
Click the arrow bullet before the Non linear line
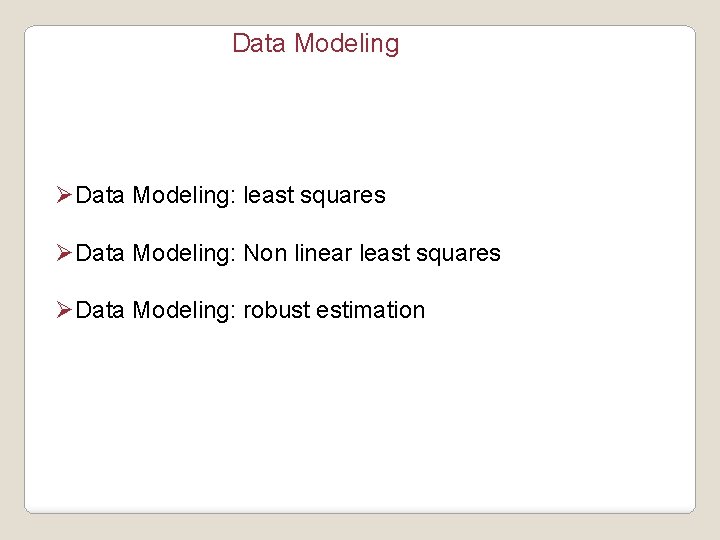click(64, 253)
